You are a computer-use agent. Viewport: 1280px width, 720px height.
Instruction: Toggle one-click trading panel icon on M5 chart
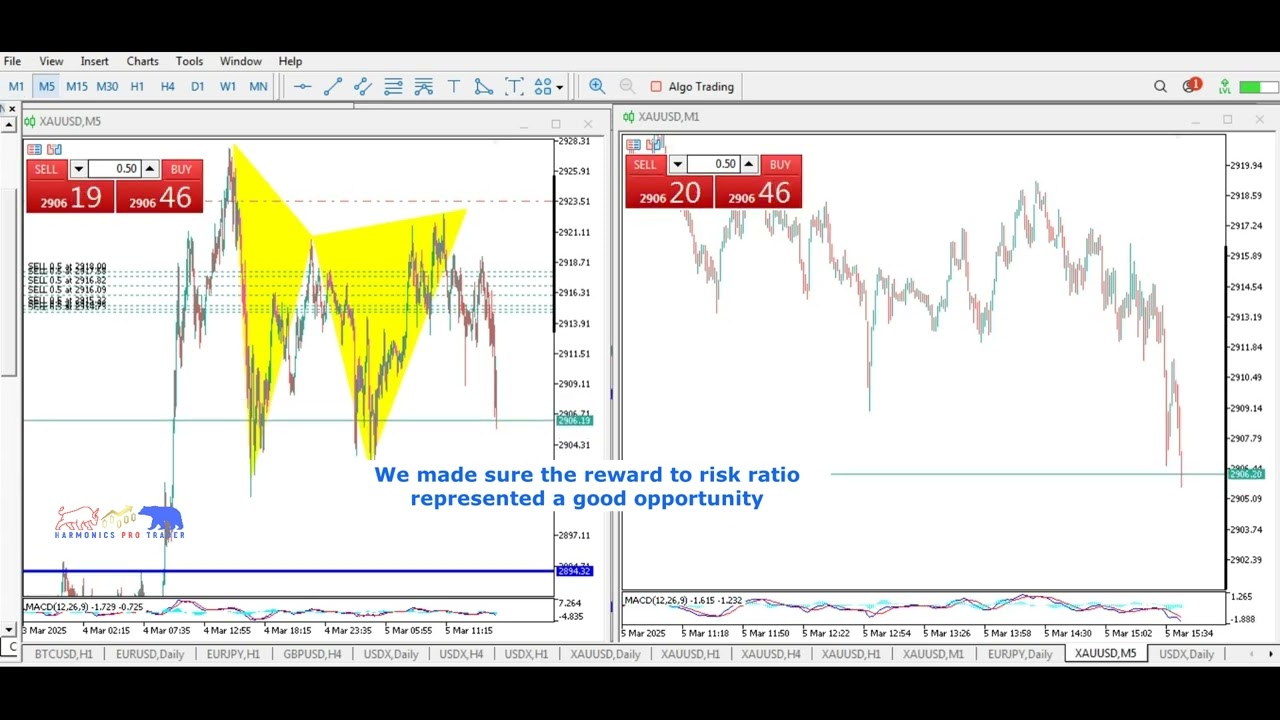pyautogui.click(x=34, y=149)
